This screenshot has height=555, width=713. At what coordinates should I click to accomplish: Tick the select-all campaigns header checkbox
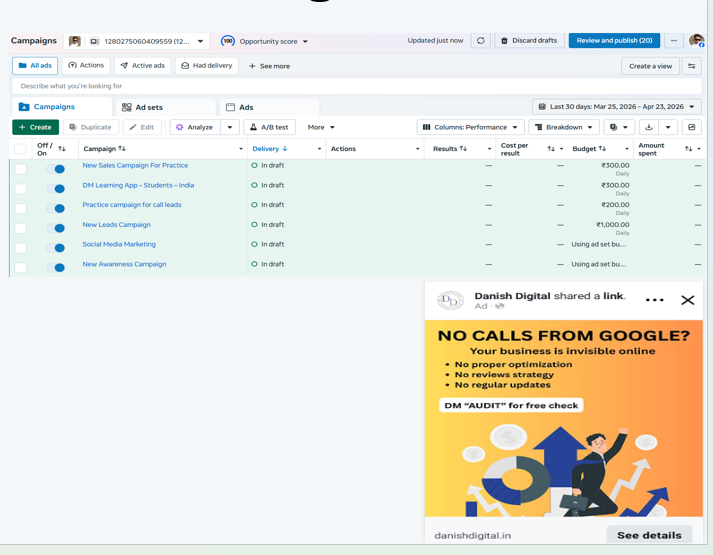coord(20,149)
